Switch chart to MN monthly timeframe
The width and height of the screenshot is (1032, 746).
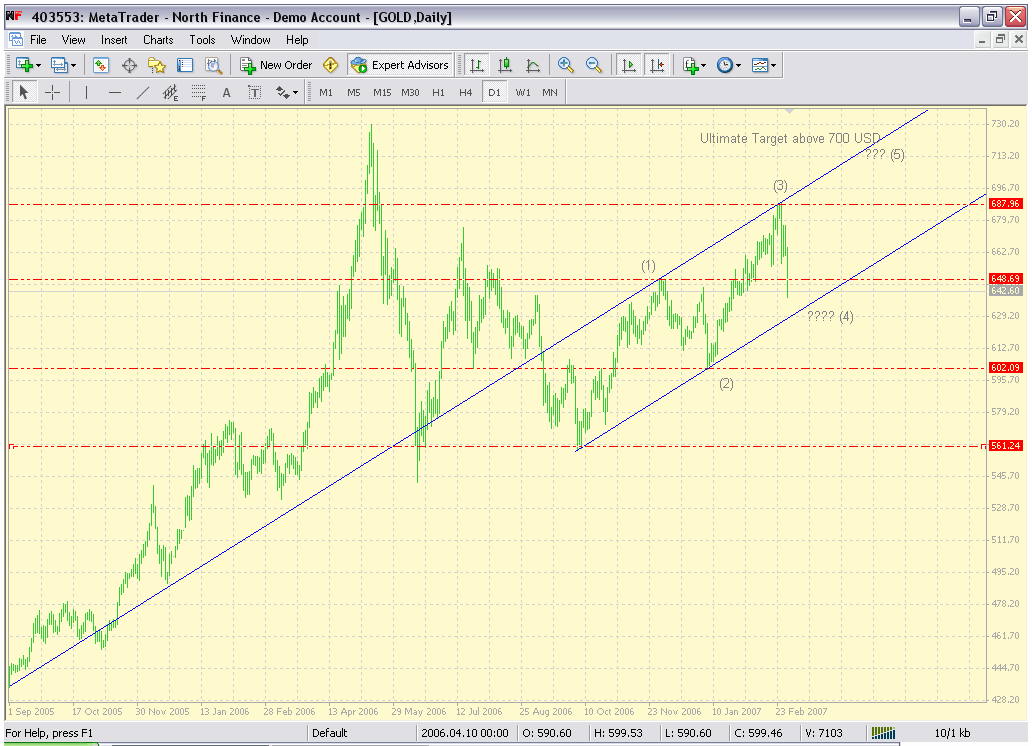coord(550,93)
